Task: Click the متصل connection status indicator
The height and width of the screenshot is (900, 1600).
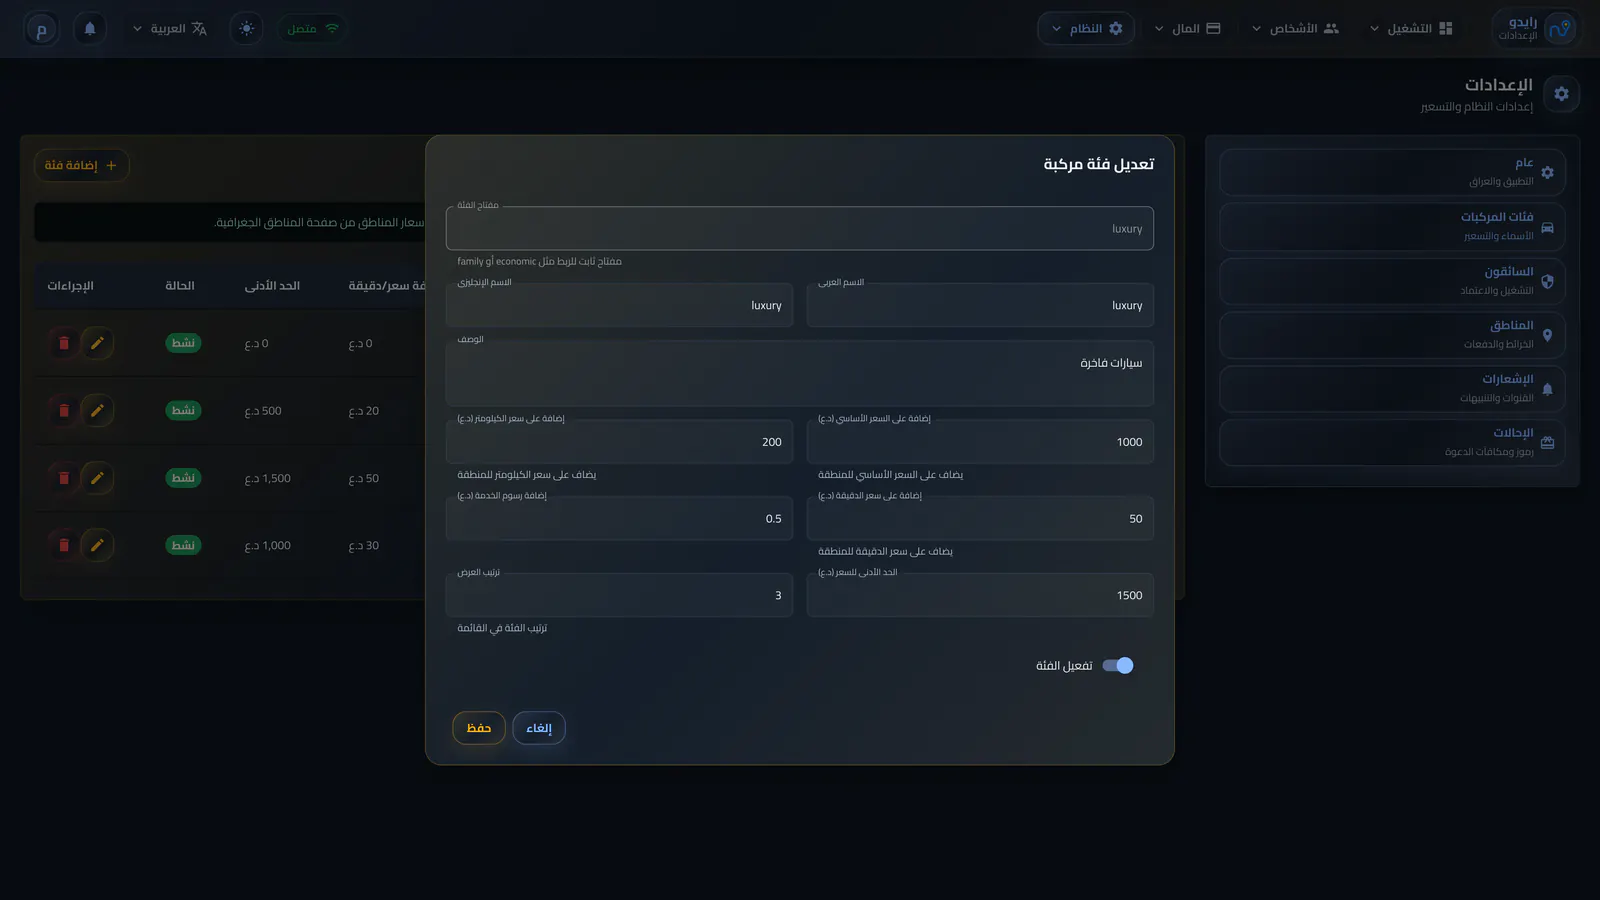Action: tap(313, 29)
